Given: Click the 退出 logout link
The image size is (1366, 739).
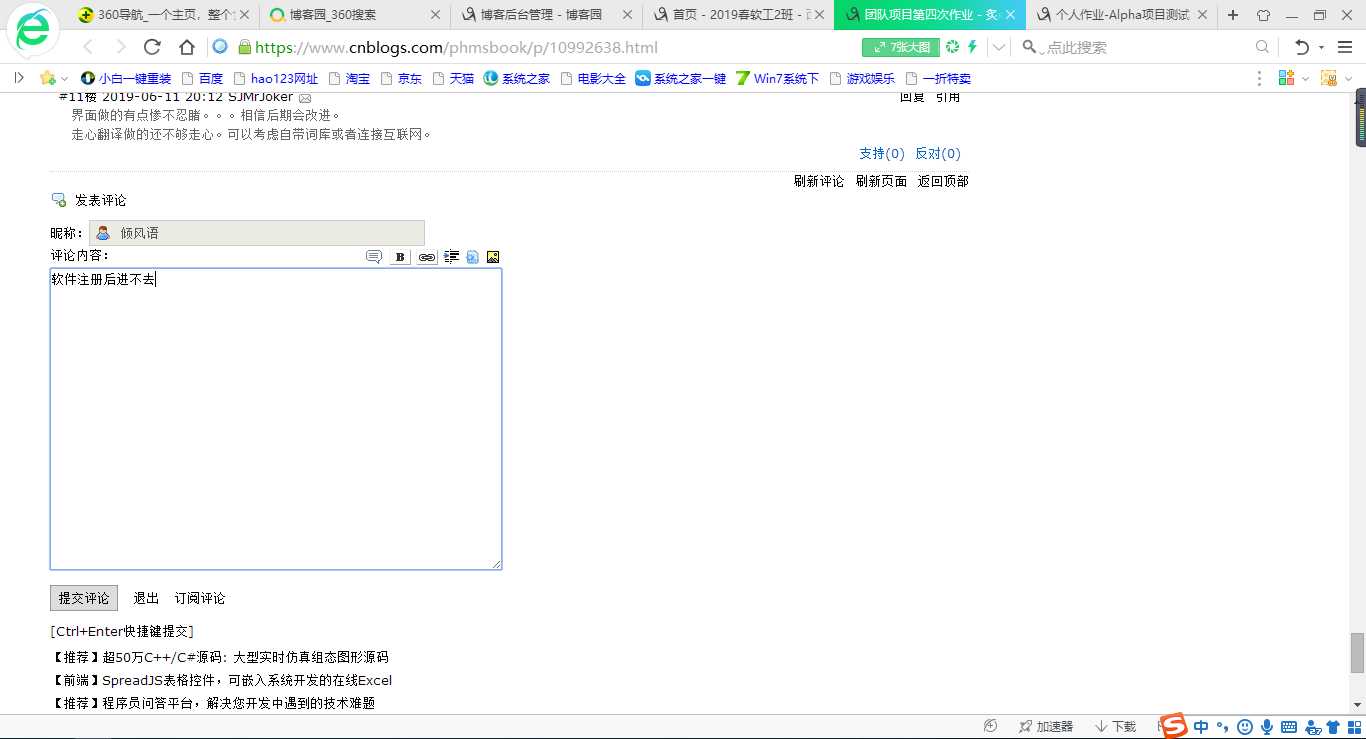Looking at the screenshot, I should [146, 598].
